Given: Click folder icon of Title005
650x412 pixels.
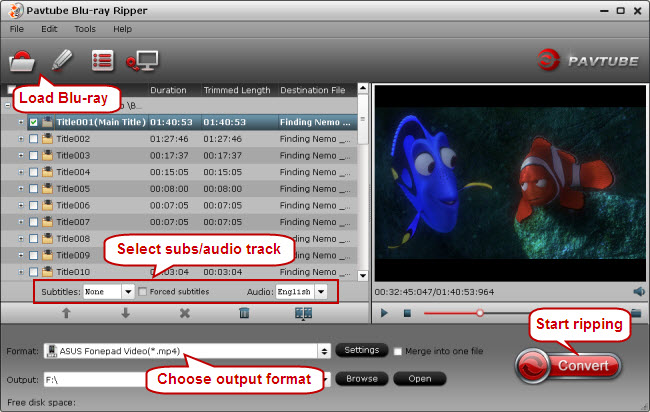Looking at the screenshot, I should (47, 189).
